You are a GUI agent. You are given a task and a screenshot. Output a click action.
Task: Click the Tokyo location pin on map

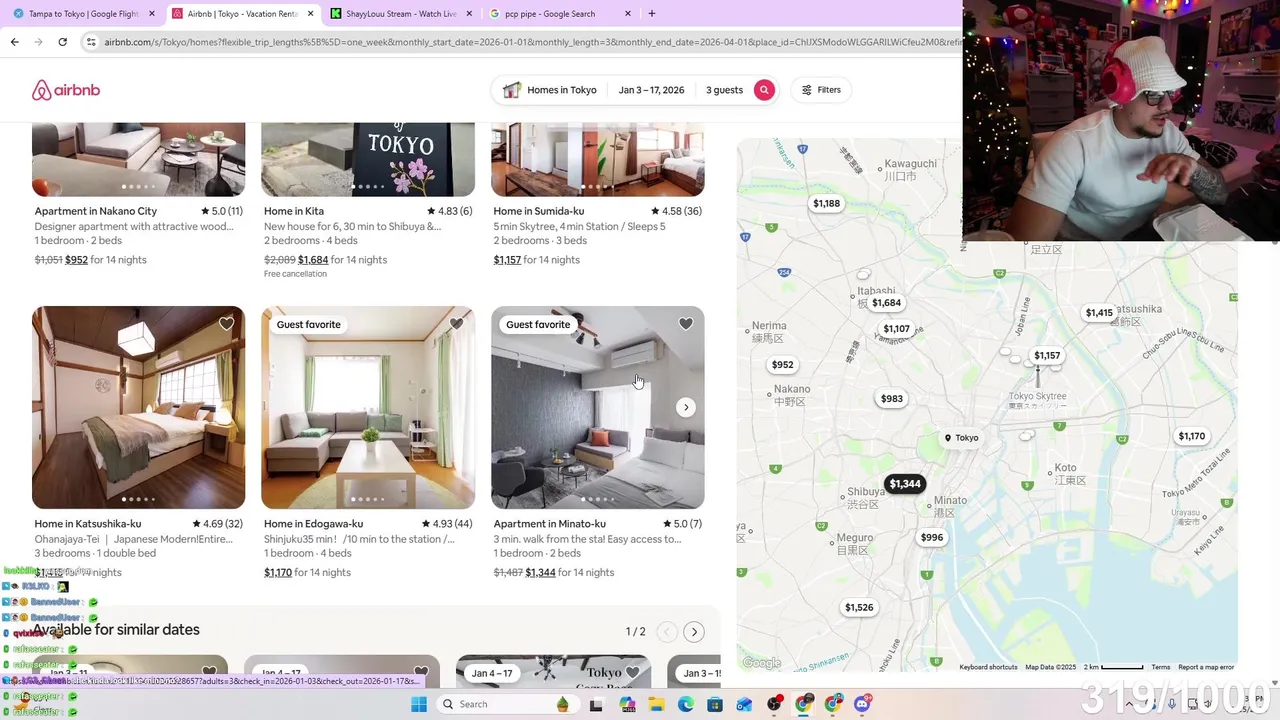(961, 438)
